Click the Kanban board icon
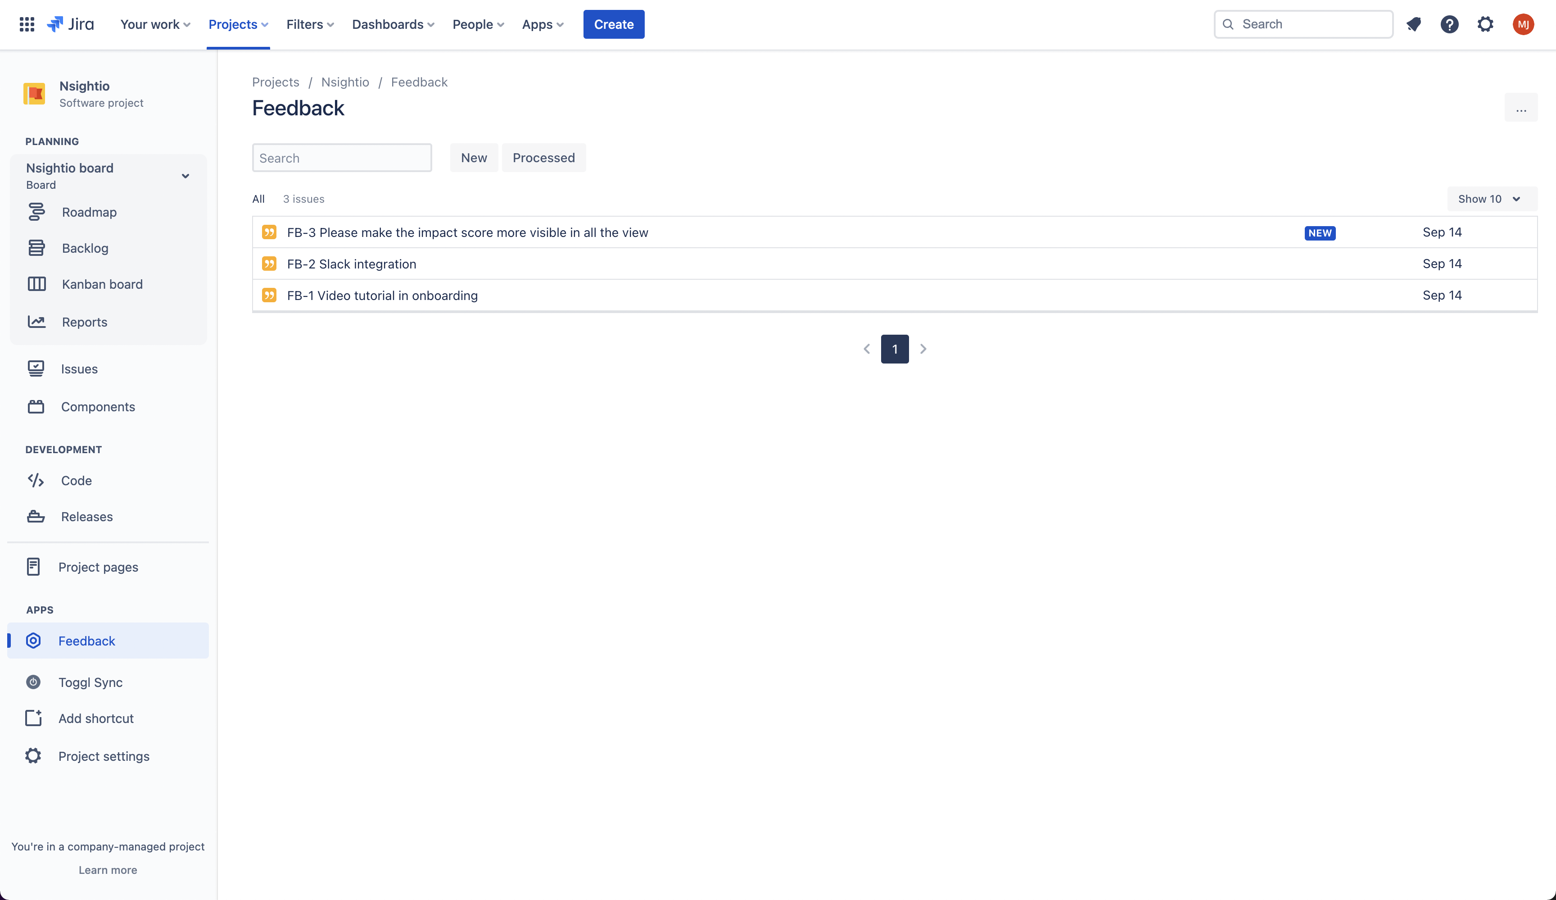Image resolution: width=1556 pixels, height=900 pixels. click(x=37, y=284)
